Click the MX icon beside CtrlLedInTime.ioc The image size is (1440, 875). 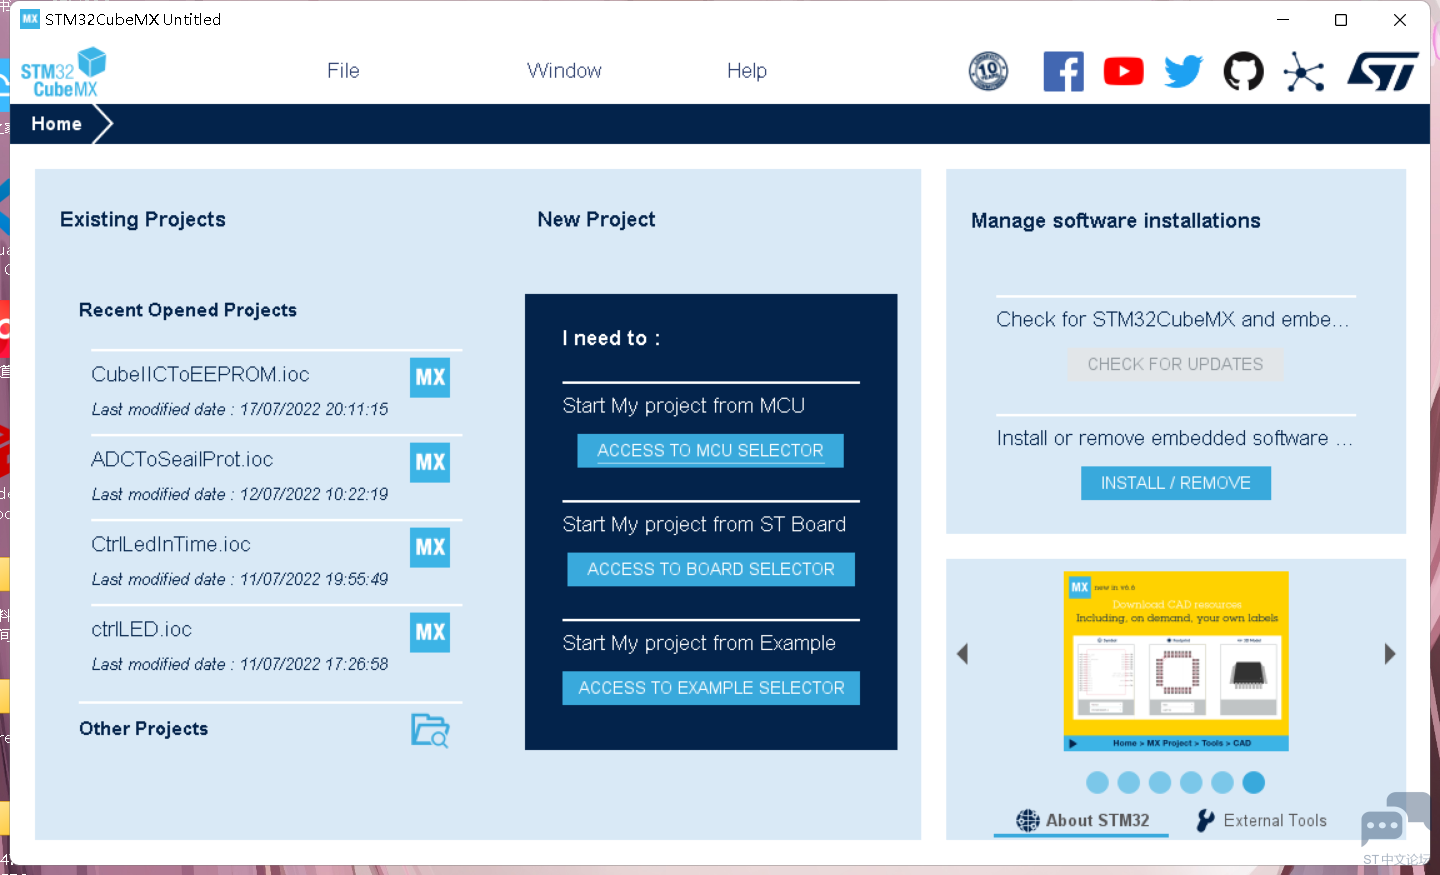(430, 547)
